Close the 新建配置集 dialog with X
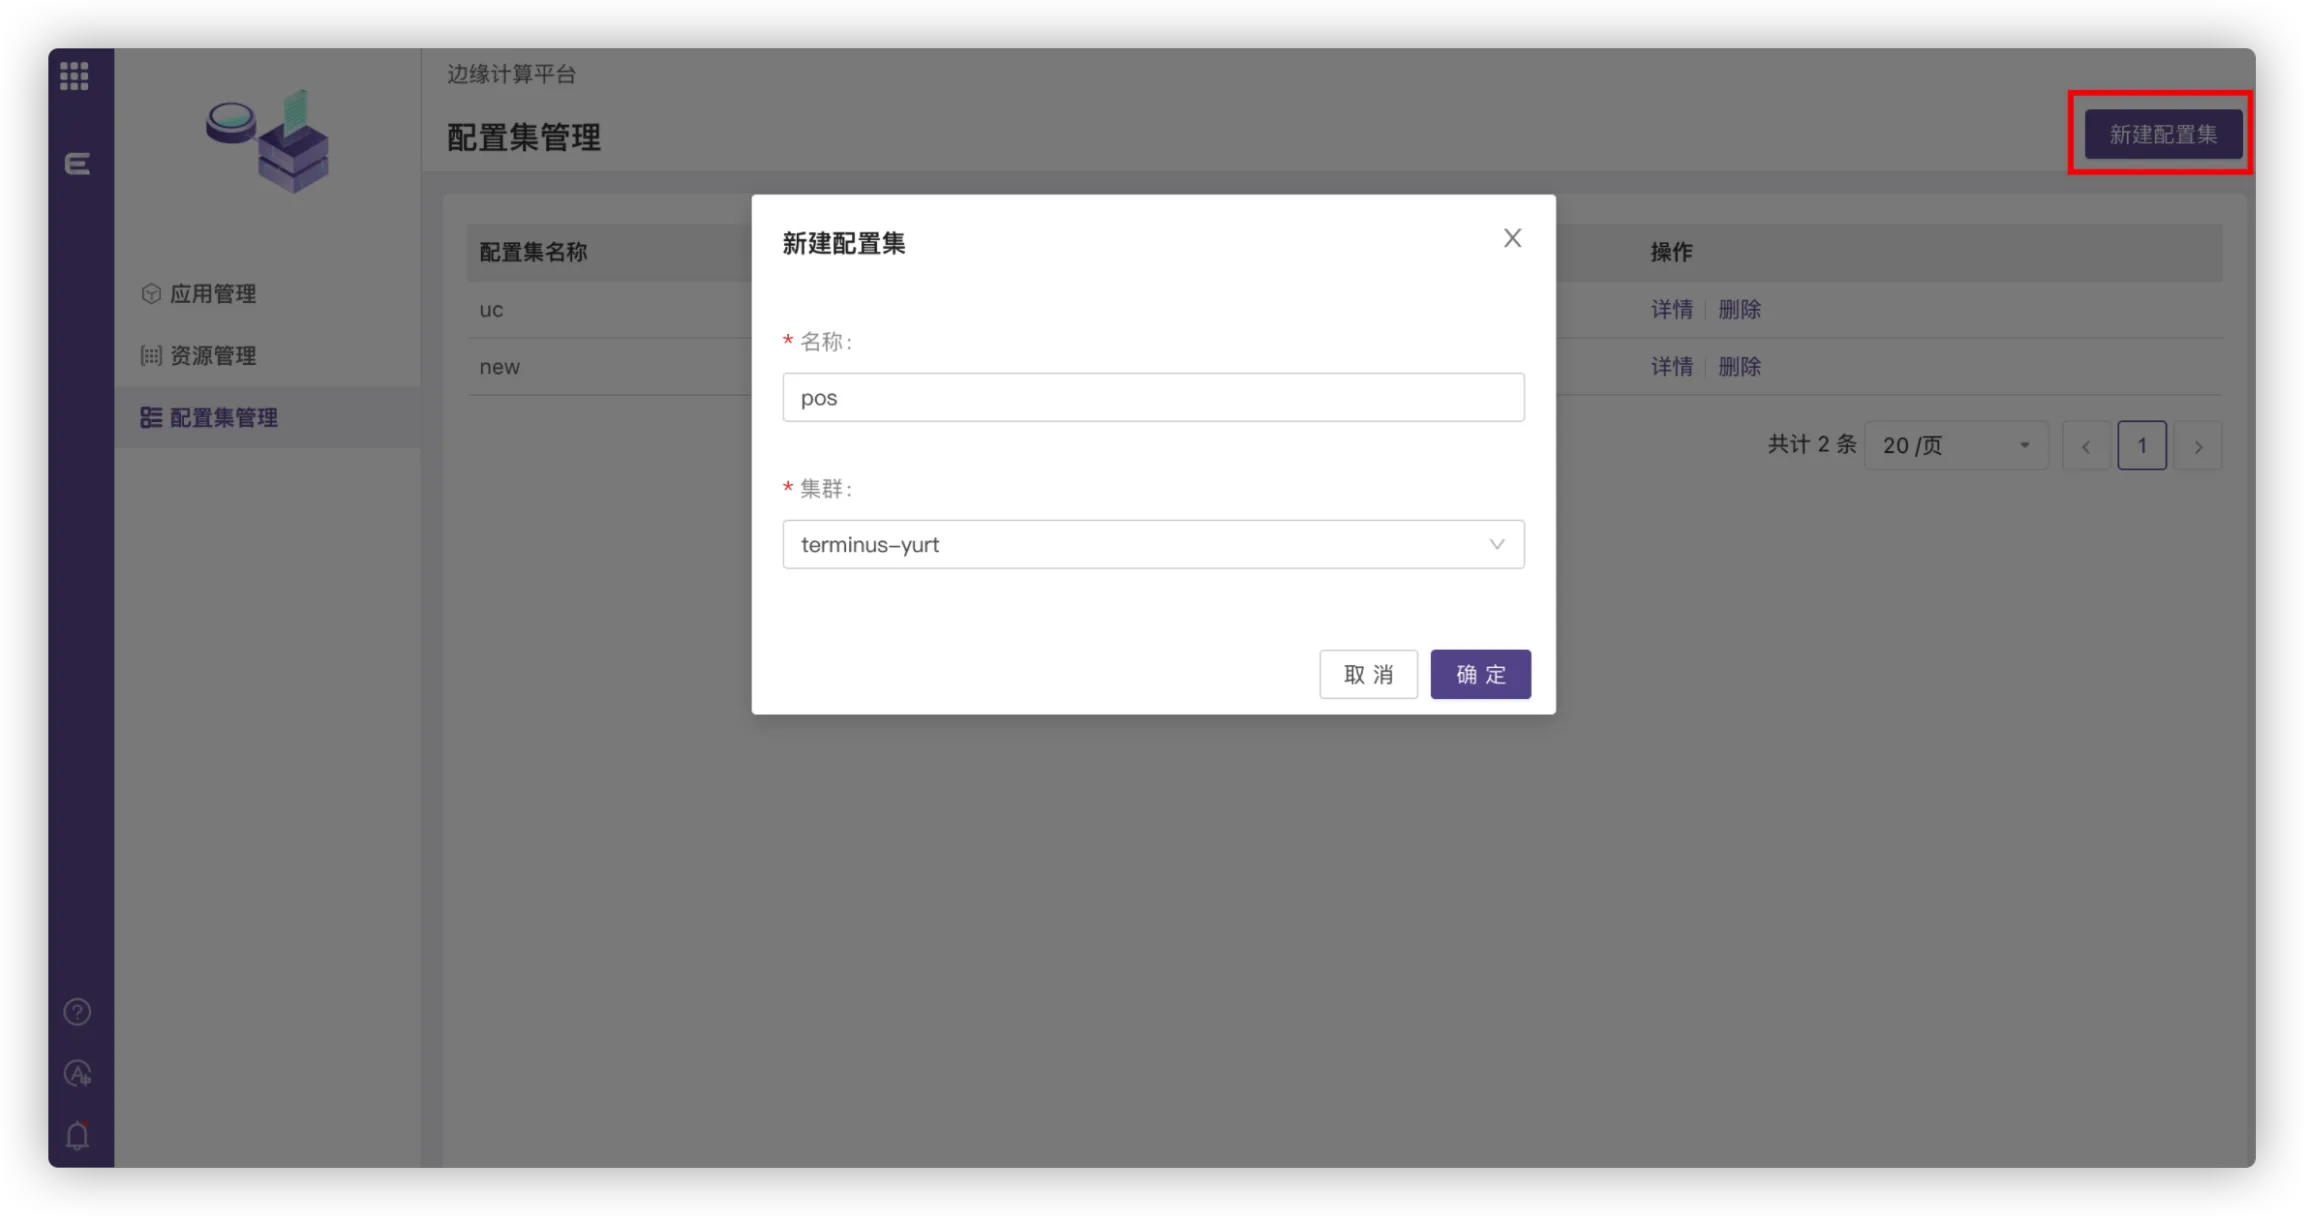The height and width of the screenshot is (1216, 2304). (1512, 238)
